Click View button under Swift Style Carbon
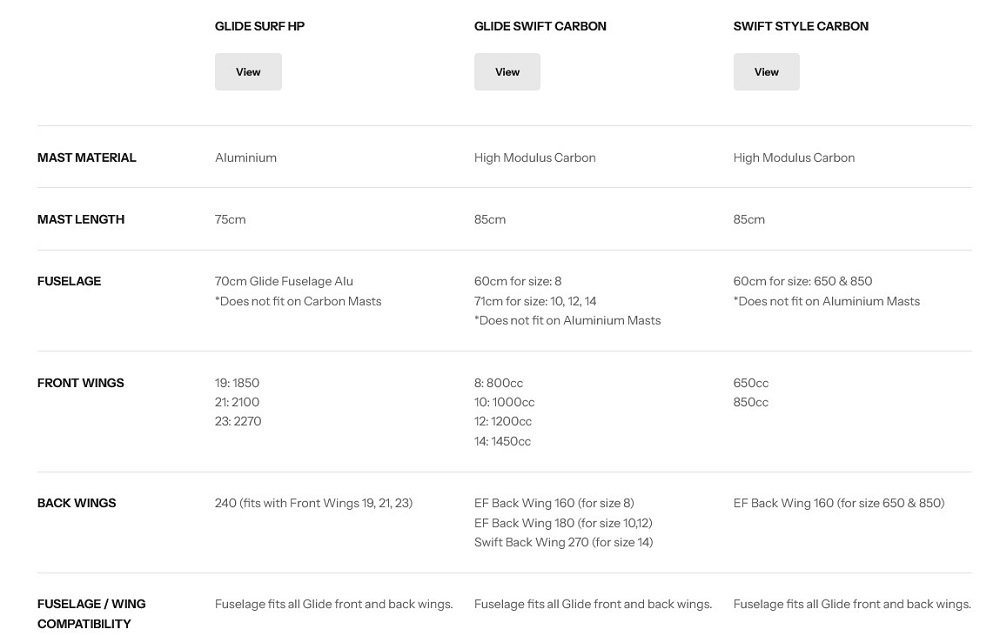Image resolution: width=1000 pixels, height=636 pixels. click(x=766, y=71)
